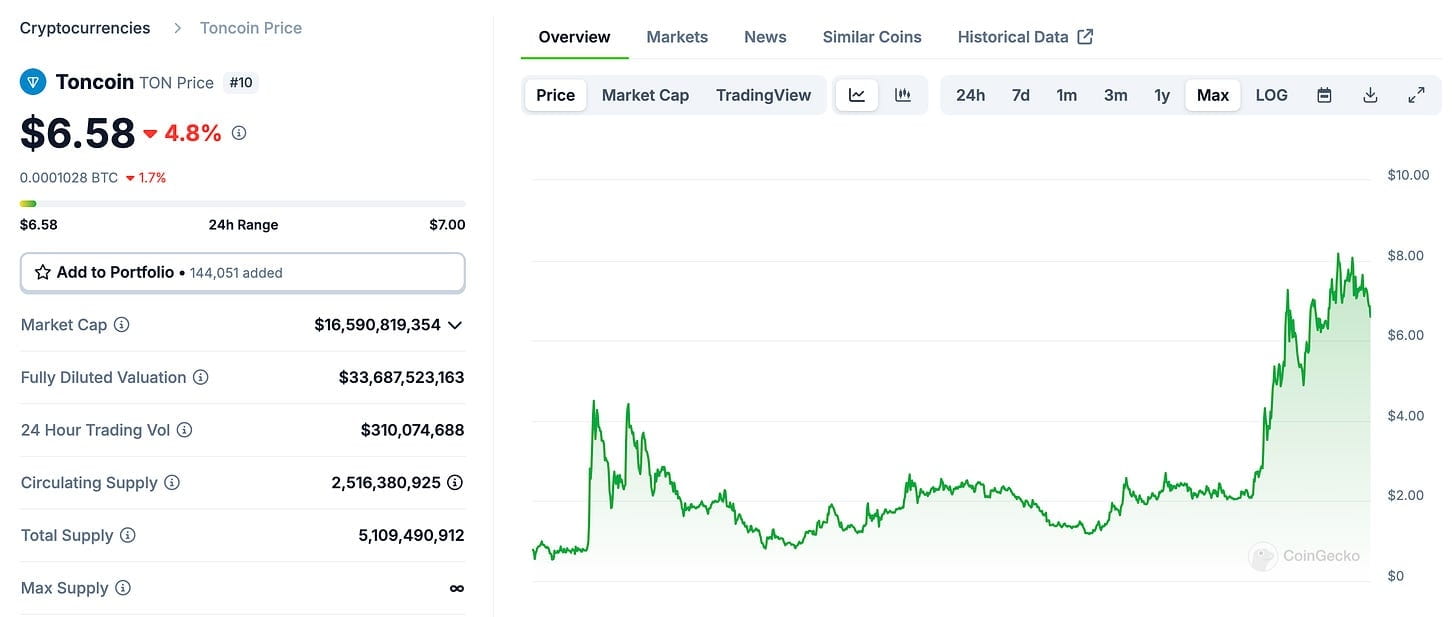The image size is (1456, 617).
Task: Go to Cryptocurrencies breadcrumb link
Action: tap(85, 28)
